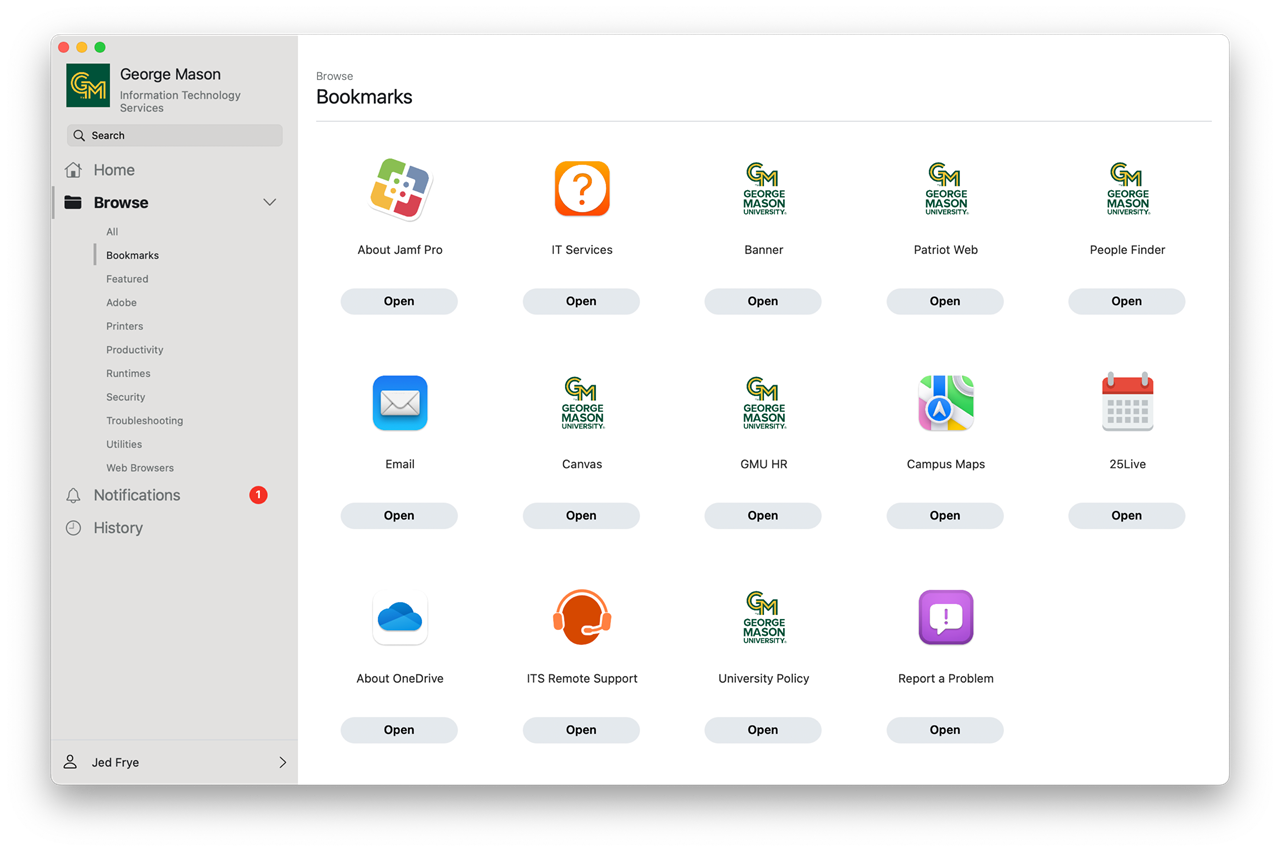Click the Report a Problem icon
The width and height of the screenshot is (1280, 852).
coord(946,617)
